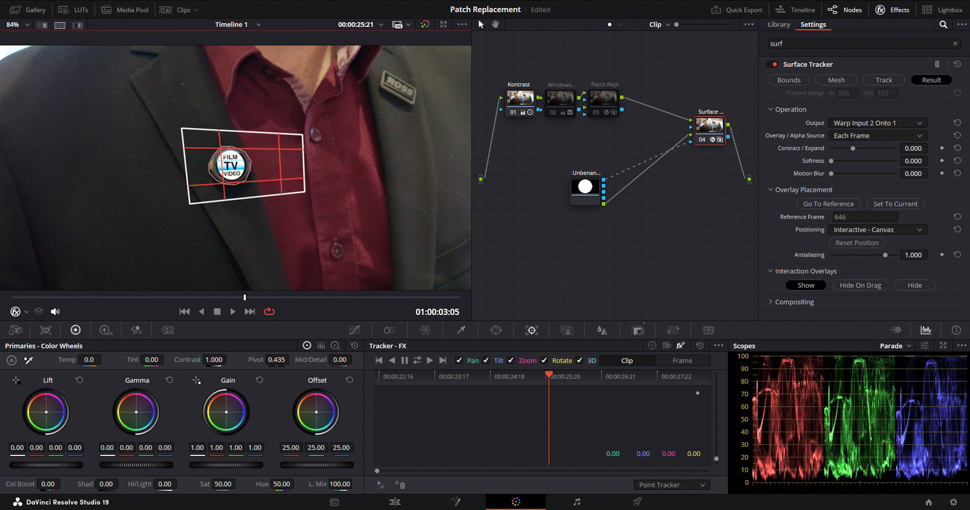Open the Positioning dropdown
Viewport: 970px width, 510px height.
(x=877, y=230)
